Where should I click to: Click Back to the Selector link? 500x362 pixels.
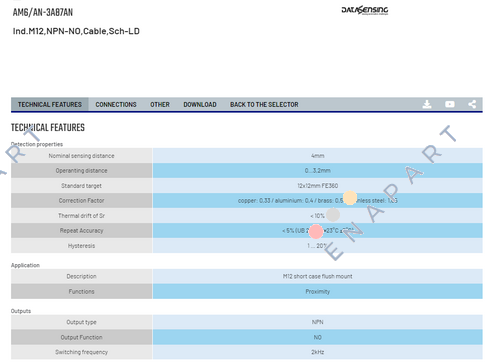coord(264,104)
